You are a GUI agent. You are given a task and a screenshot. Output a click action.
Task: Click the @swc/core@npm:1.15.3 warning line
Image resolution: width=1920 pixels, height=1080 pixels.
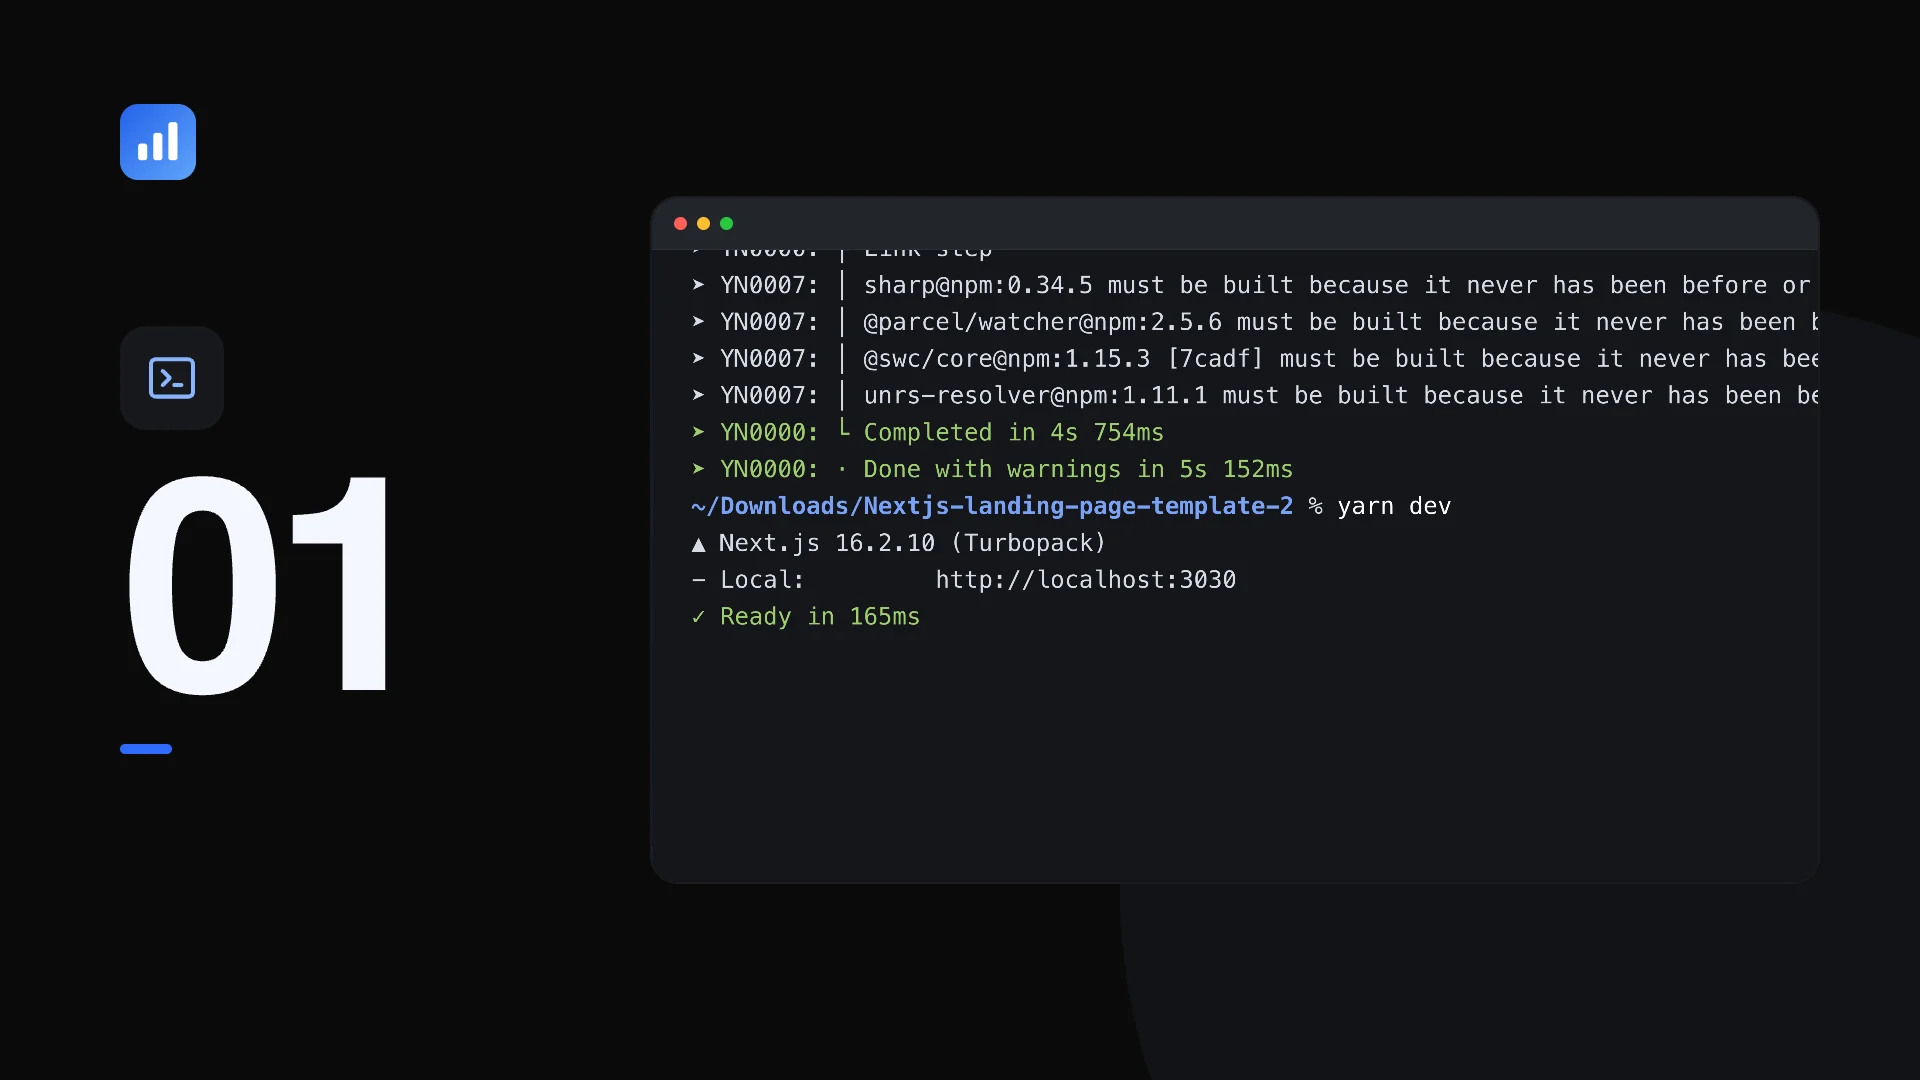coord(1254,359)
